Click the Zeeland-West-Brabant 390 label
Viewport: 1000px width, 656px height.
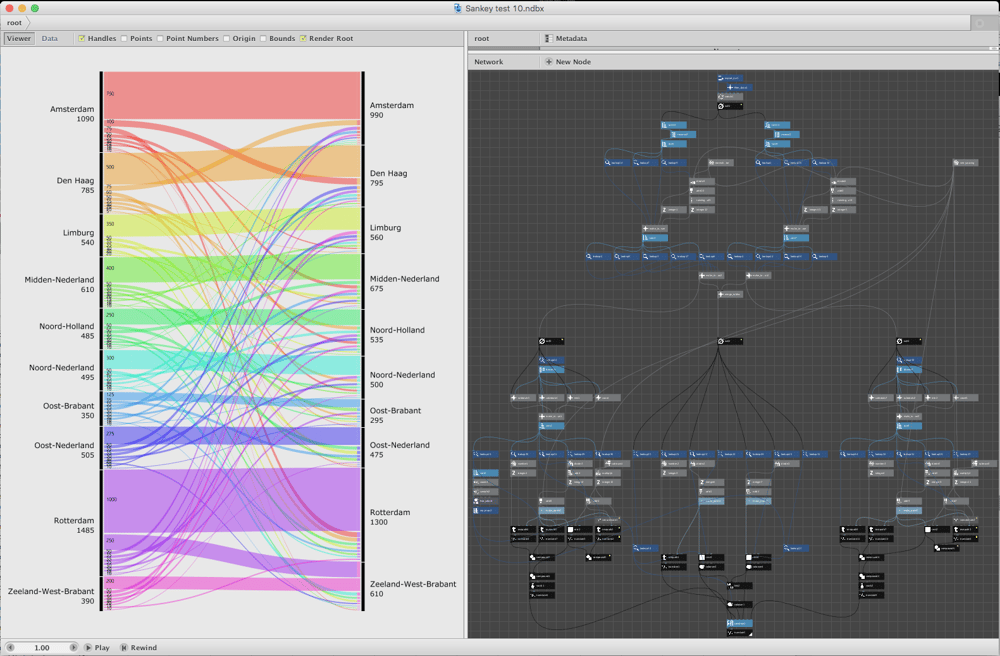pyautogui.click(x=51, y=596)
